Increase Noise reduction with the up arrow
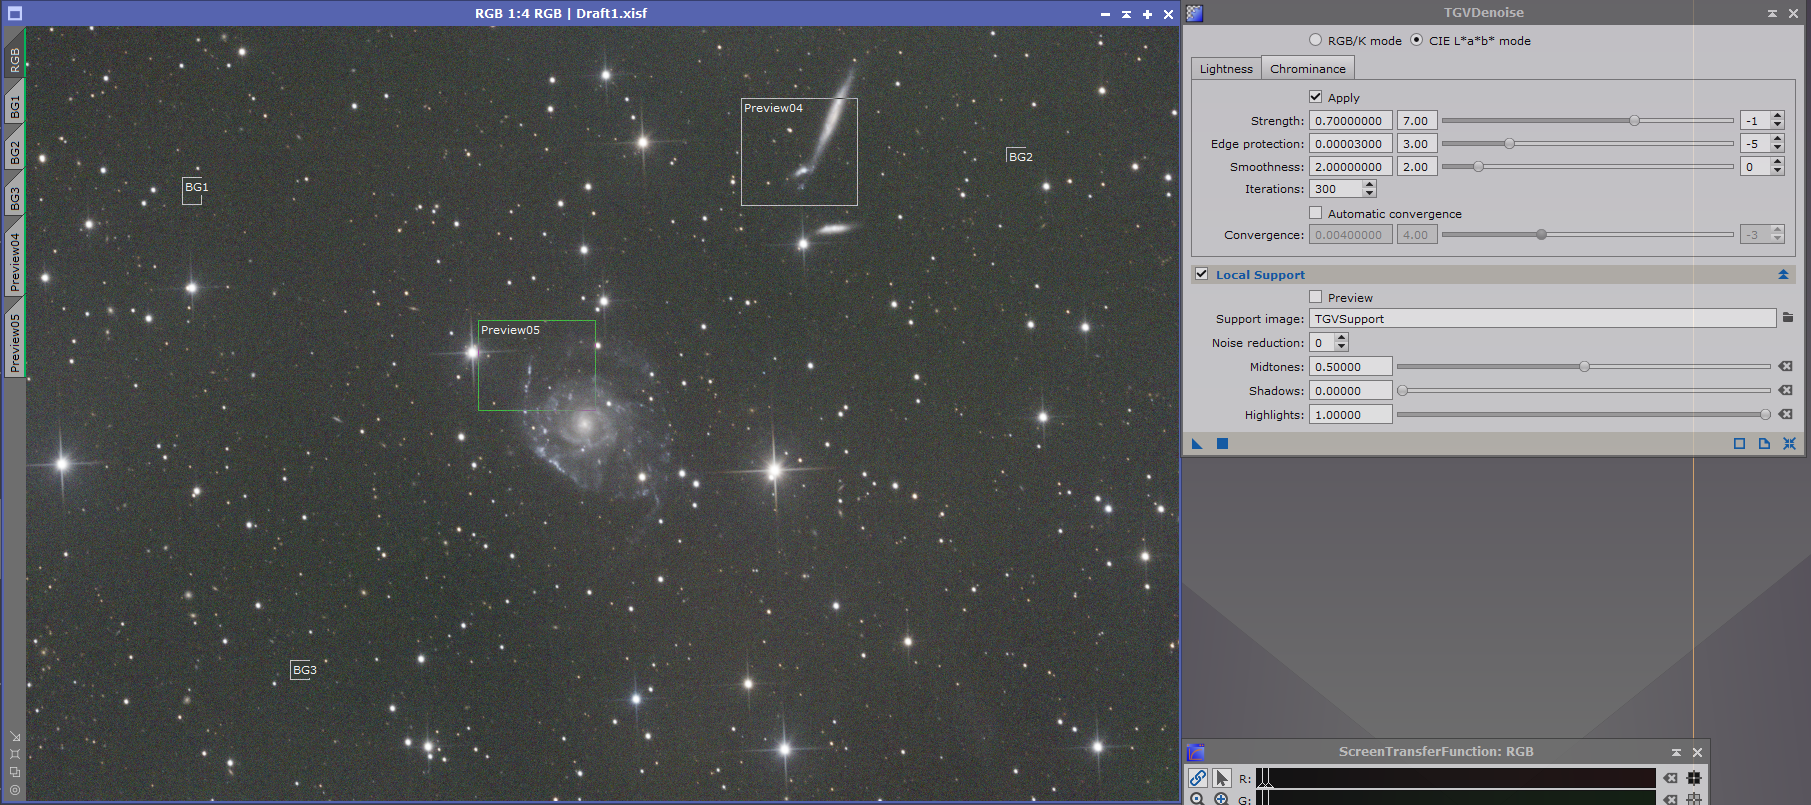 coord(1341,338)
